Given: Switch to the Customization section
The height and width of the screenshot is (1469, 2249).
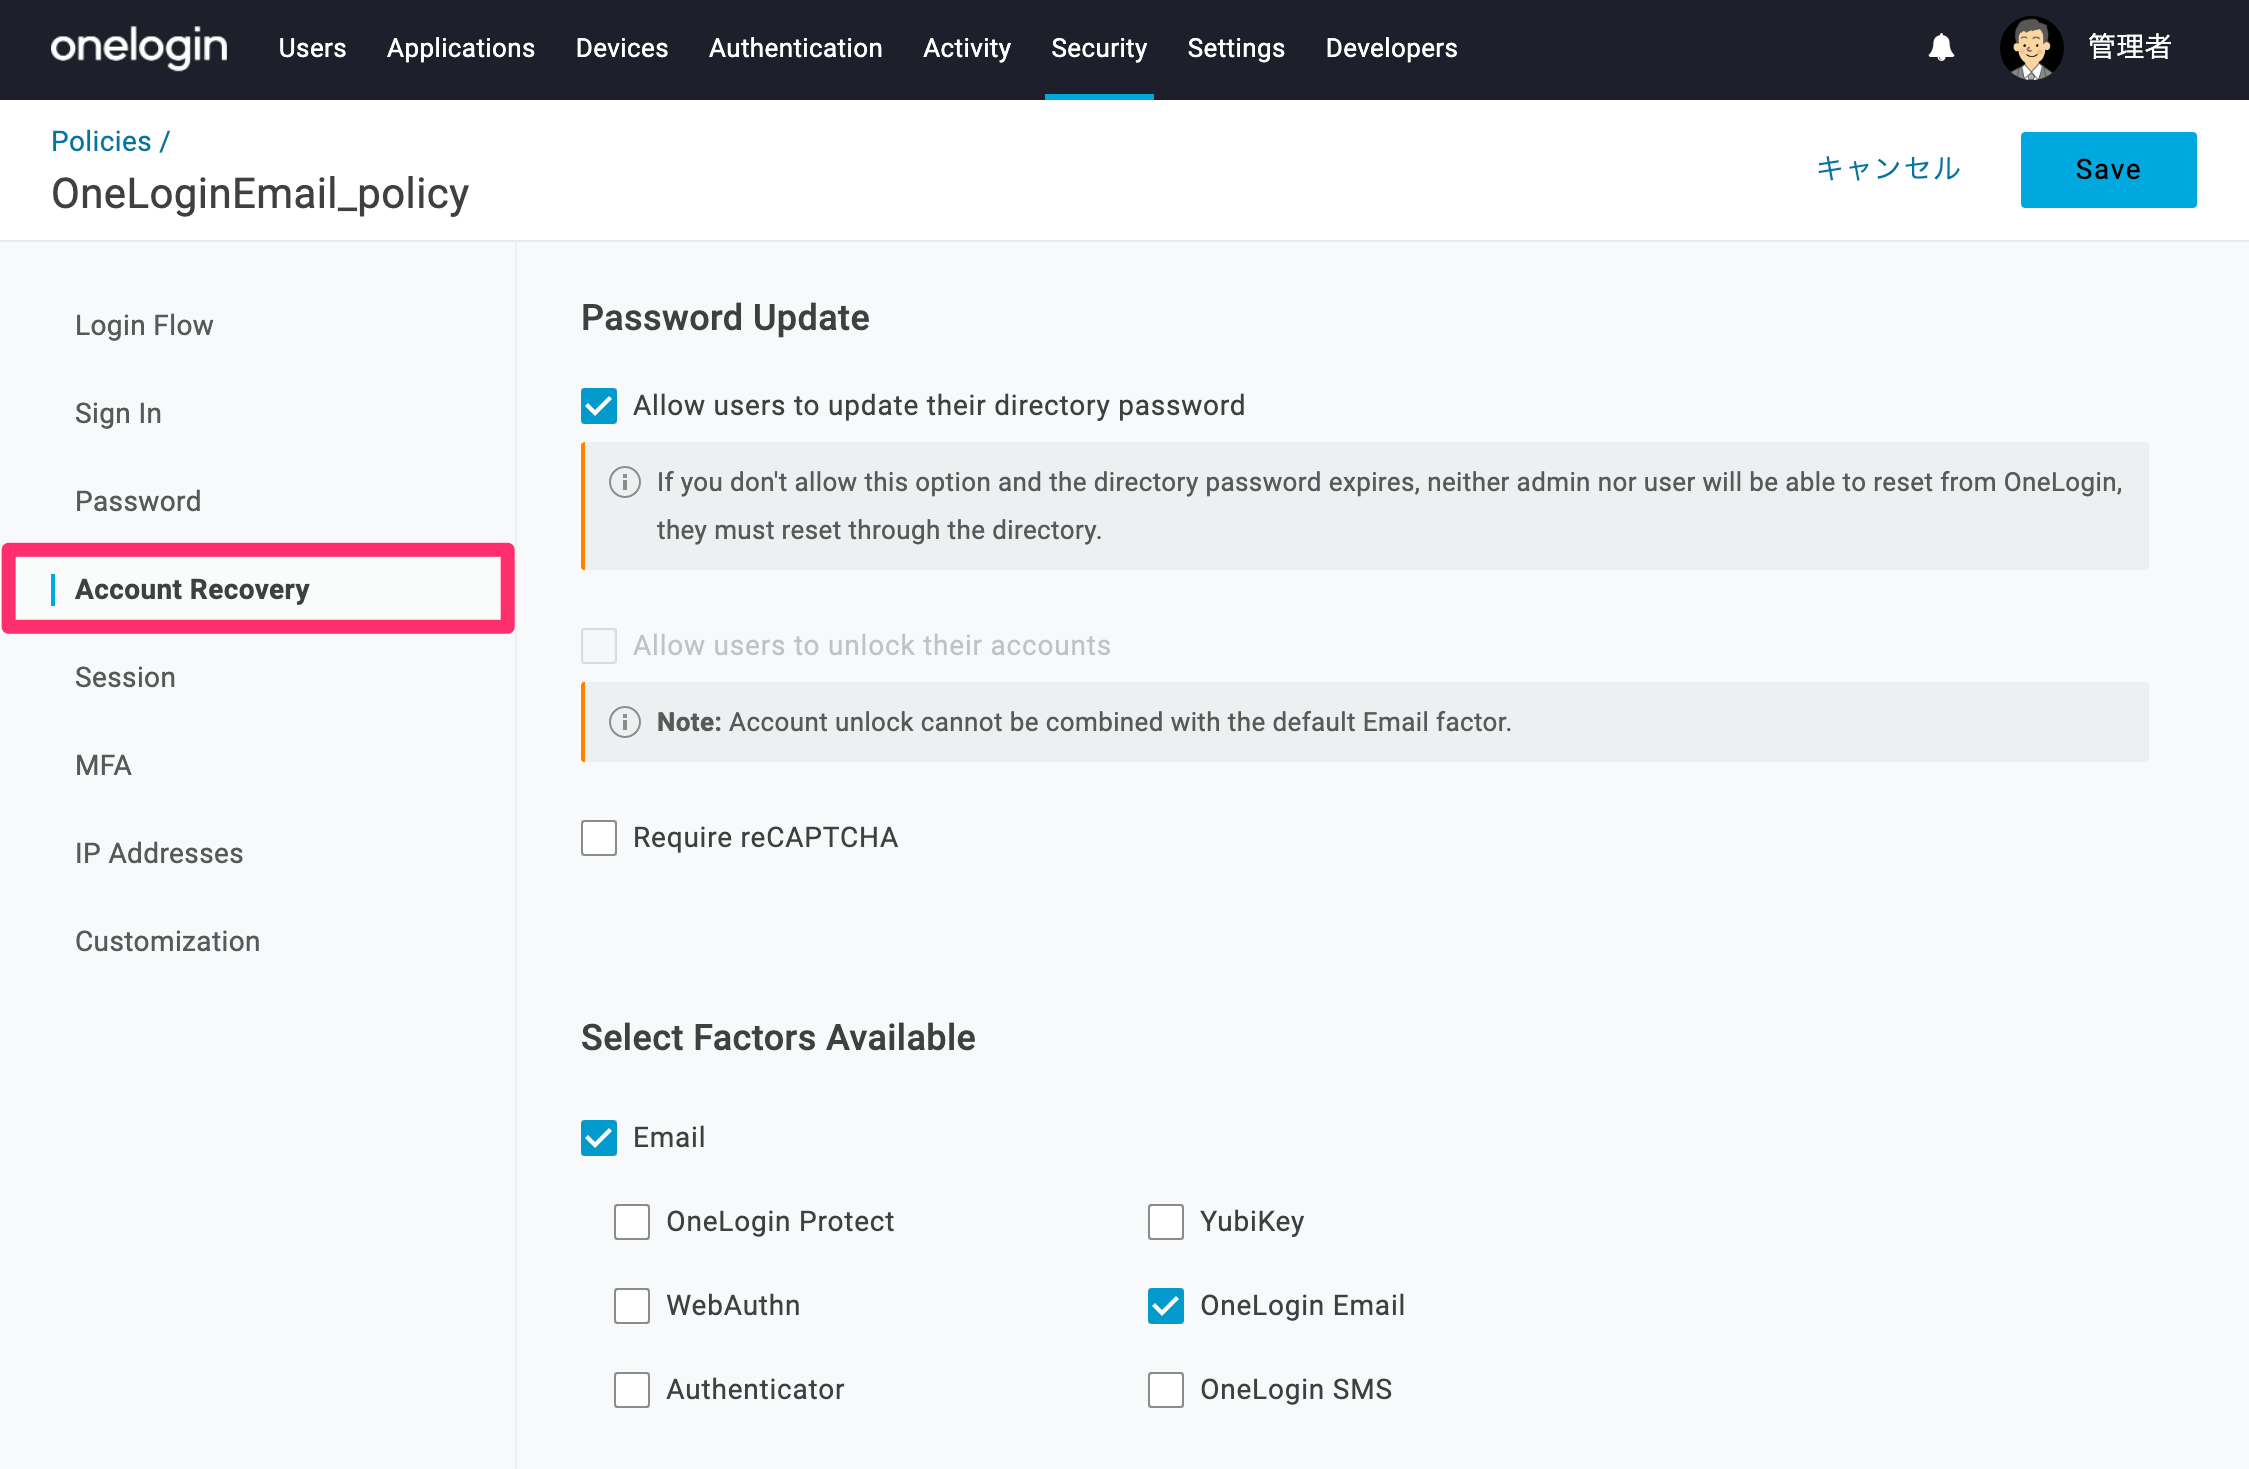Looking at the screenshot, I should click(x=167, y=942).
